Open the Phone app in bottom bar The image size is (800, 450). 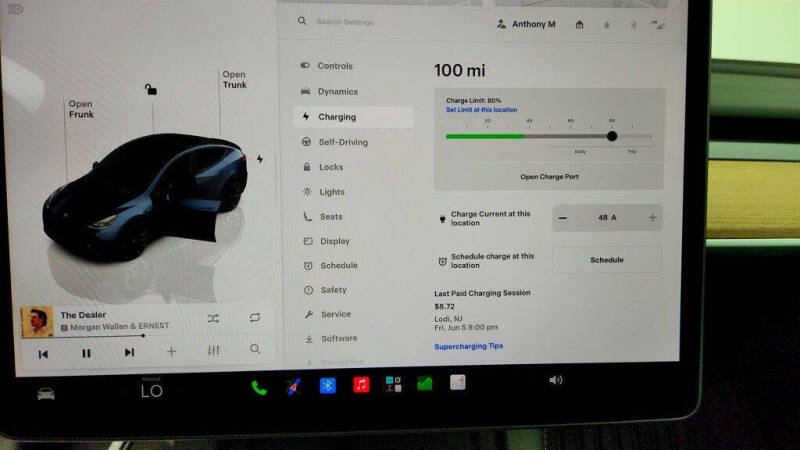tap(259, 388)
